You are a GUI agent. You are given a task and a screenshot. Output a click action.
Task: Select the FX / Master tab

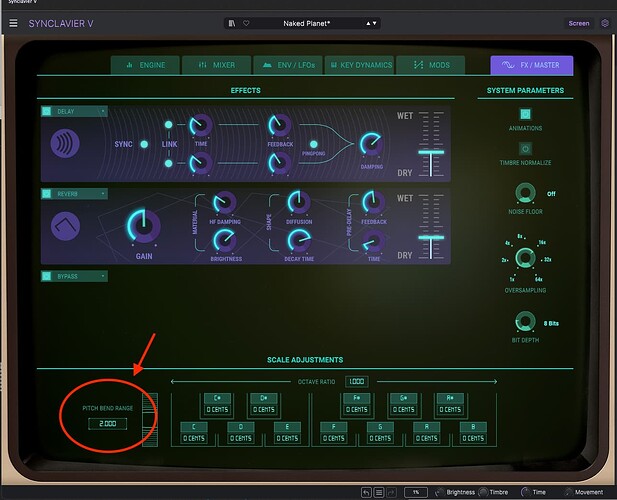[x=532, y=65]
